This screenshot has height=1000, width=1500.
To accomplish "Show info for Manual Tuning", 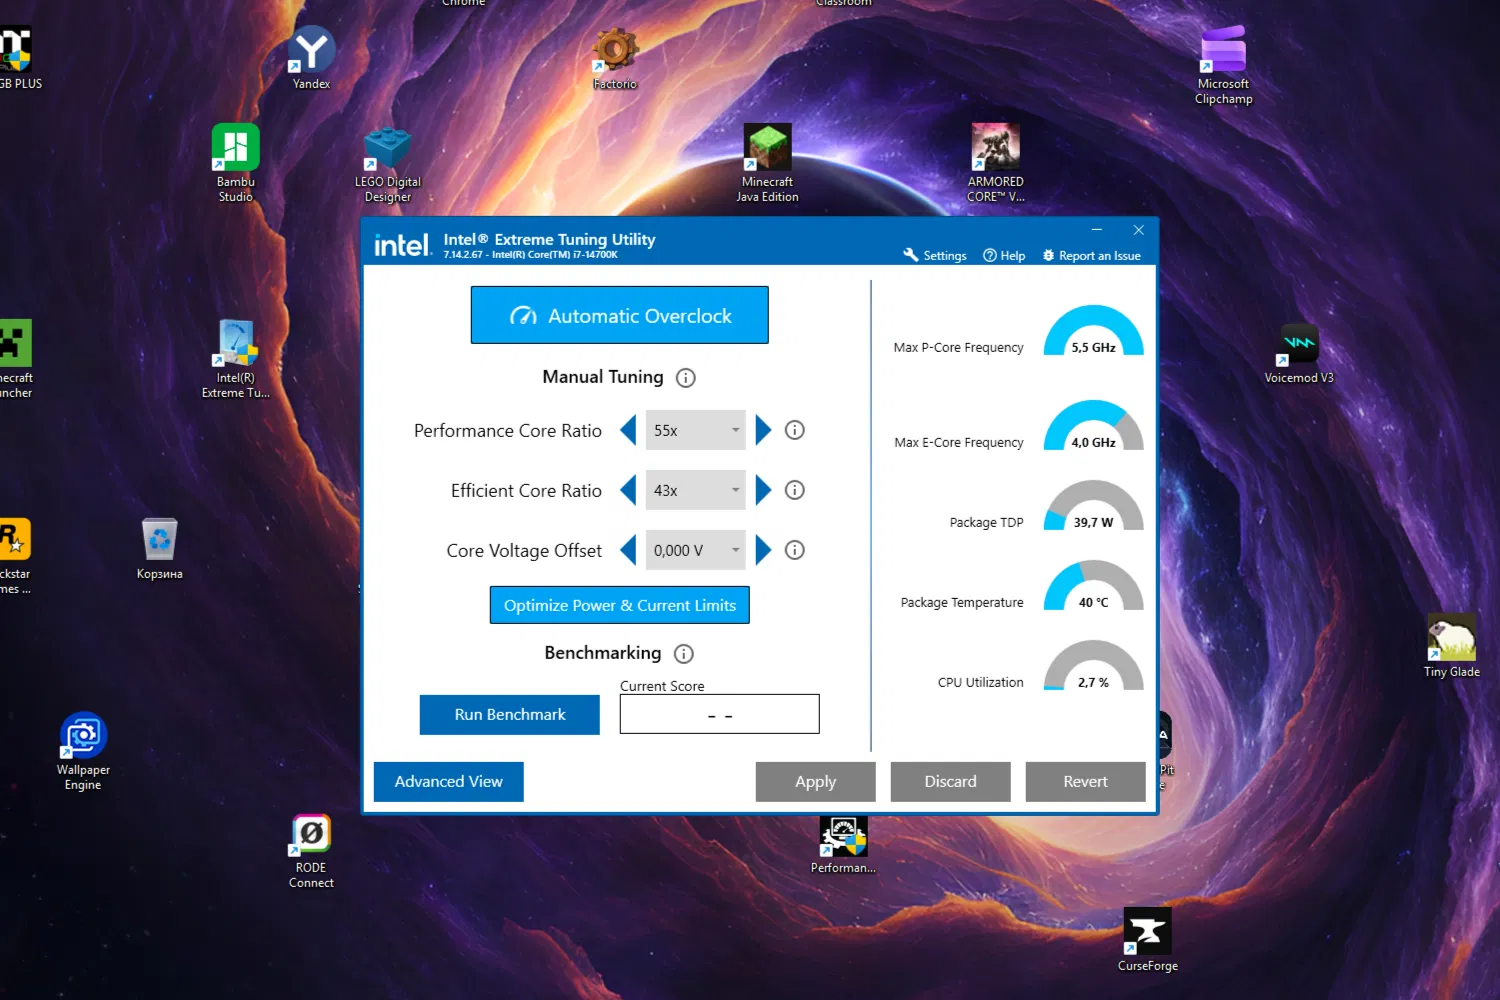I will (x=686, y=378).
